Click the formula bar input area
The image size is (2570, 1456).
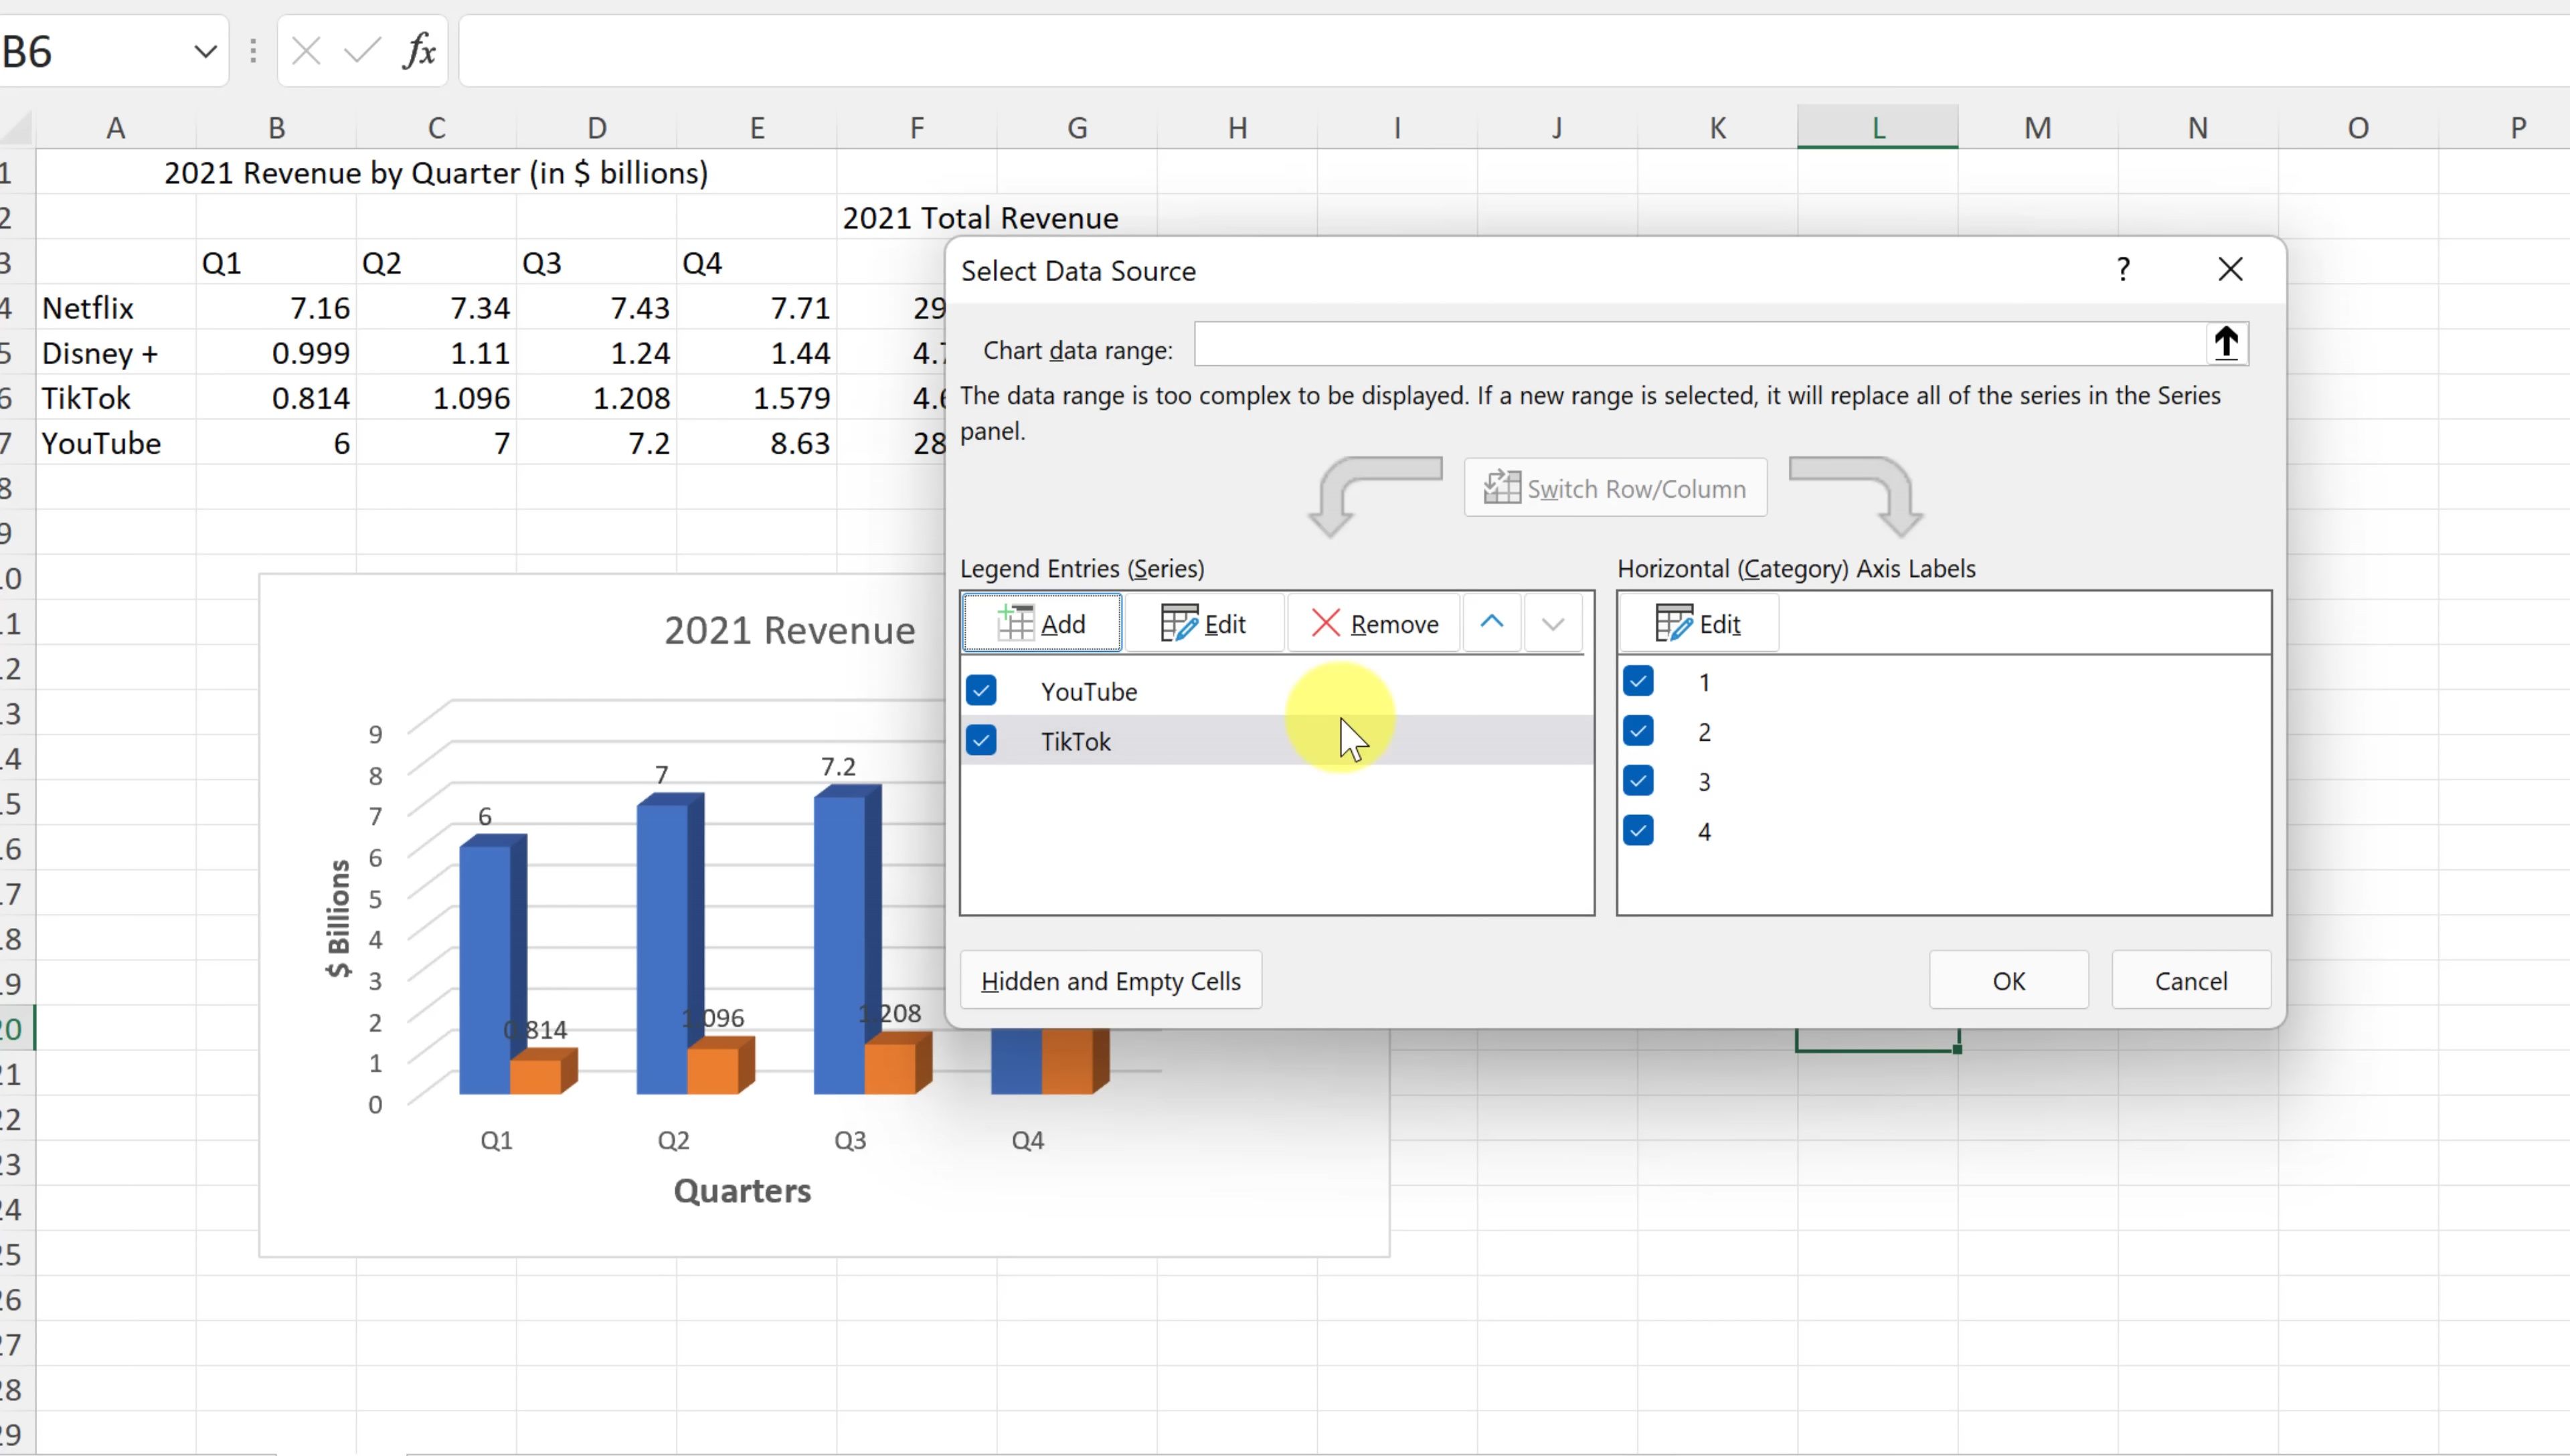point(1514,51)
